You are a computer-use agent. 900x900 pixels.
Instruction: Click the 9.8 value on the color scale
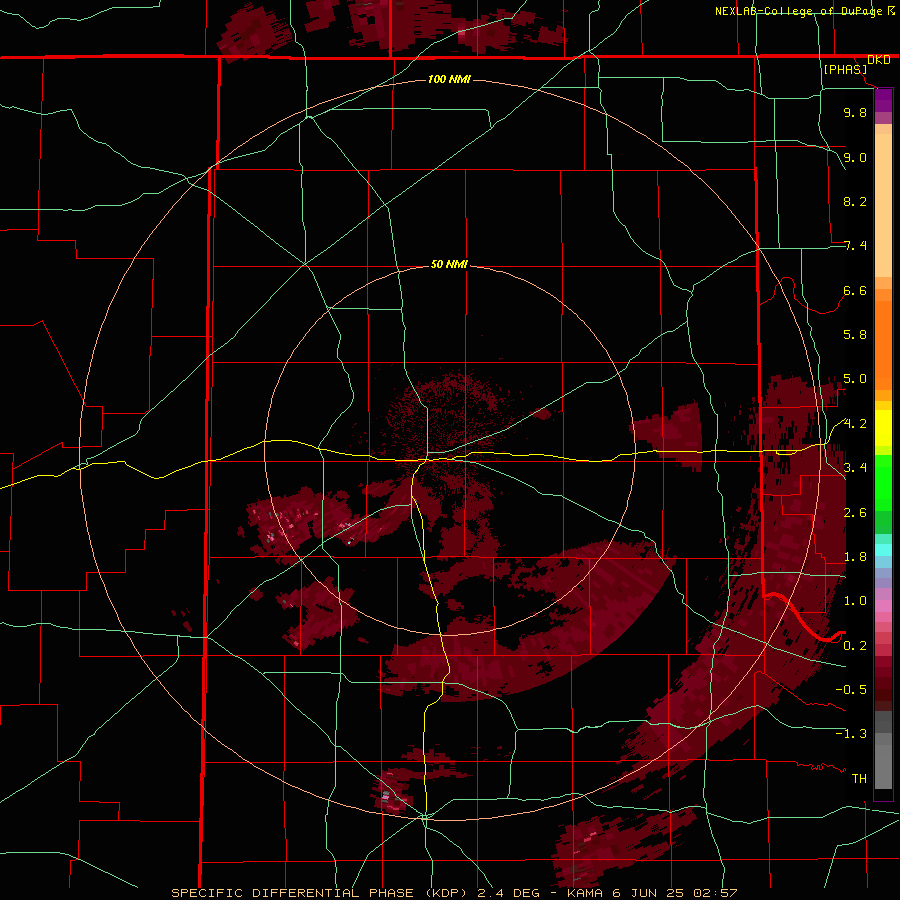click(x=855, y=112)
